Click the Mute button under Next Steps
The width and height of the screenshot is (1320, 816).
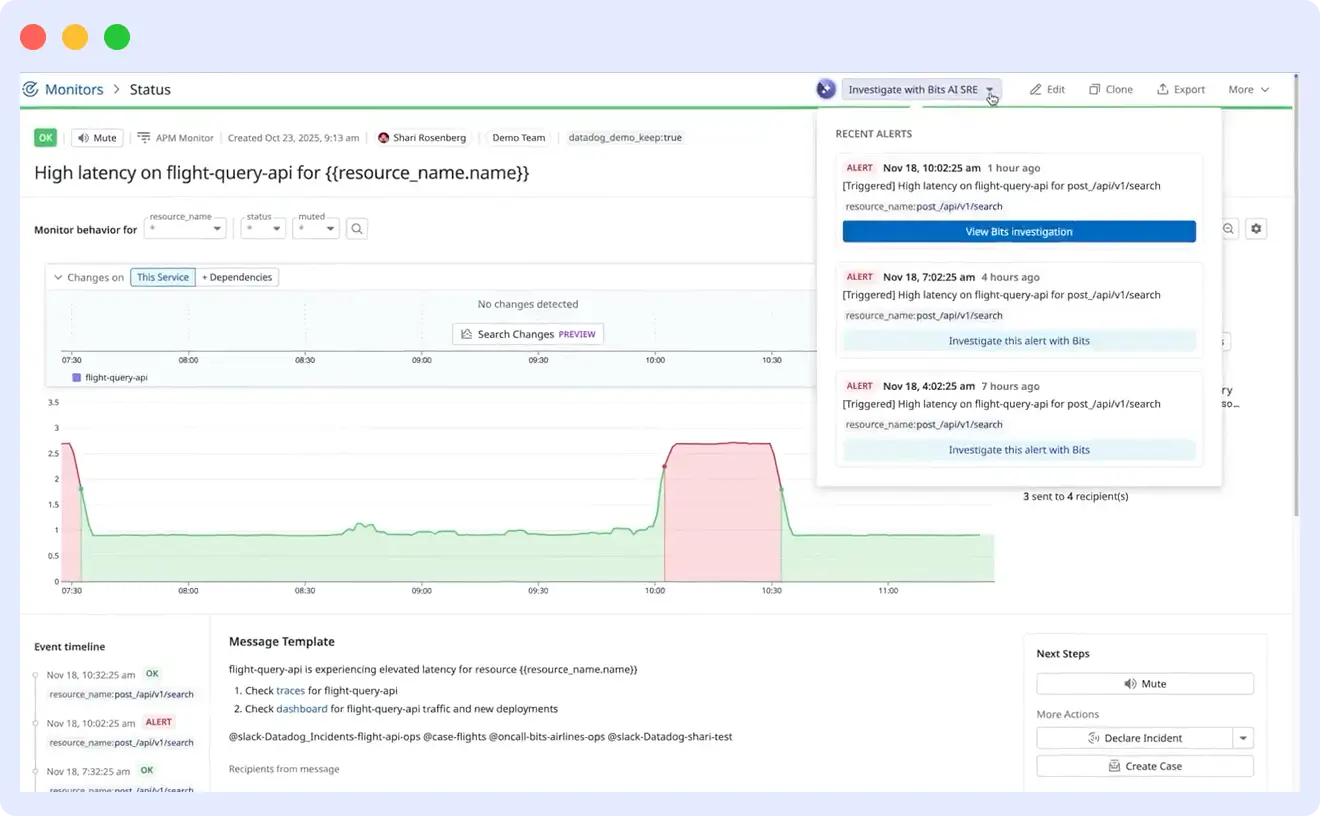[1145, 684]
